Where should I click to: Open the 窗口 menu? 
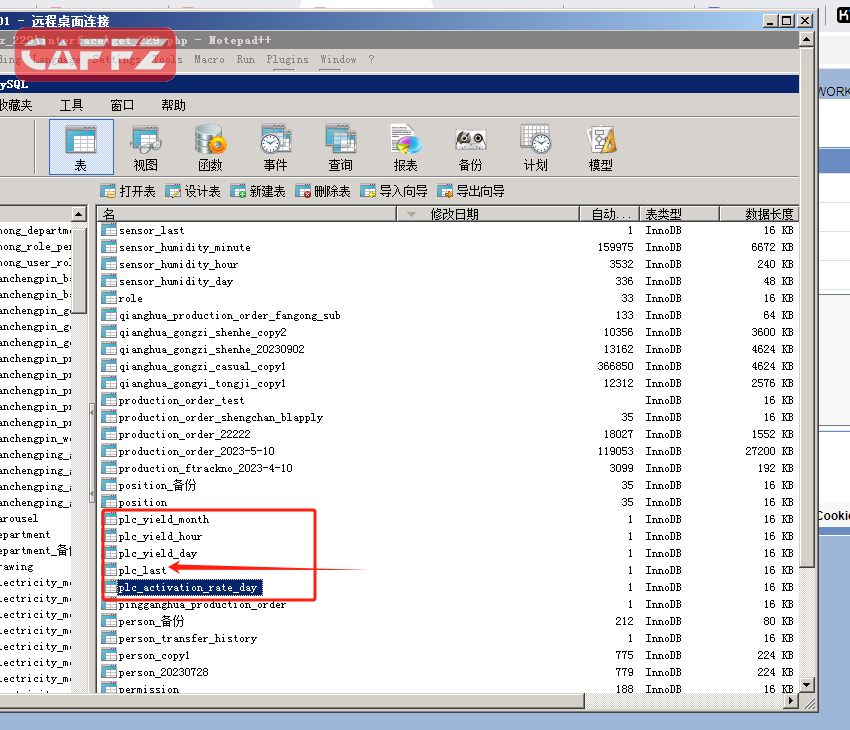tap(122, 105)
